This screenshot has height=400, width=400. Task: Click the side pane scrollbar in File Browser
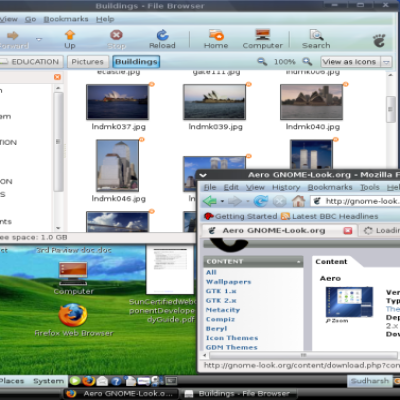pyautogui.click(x=58, y=142)
